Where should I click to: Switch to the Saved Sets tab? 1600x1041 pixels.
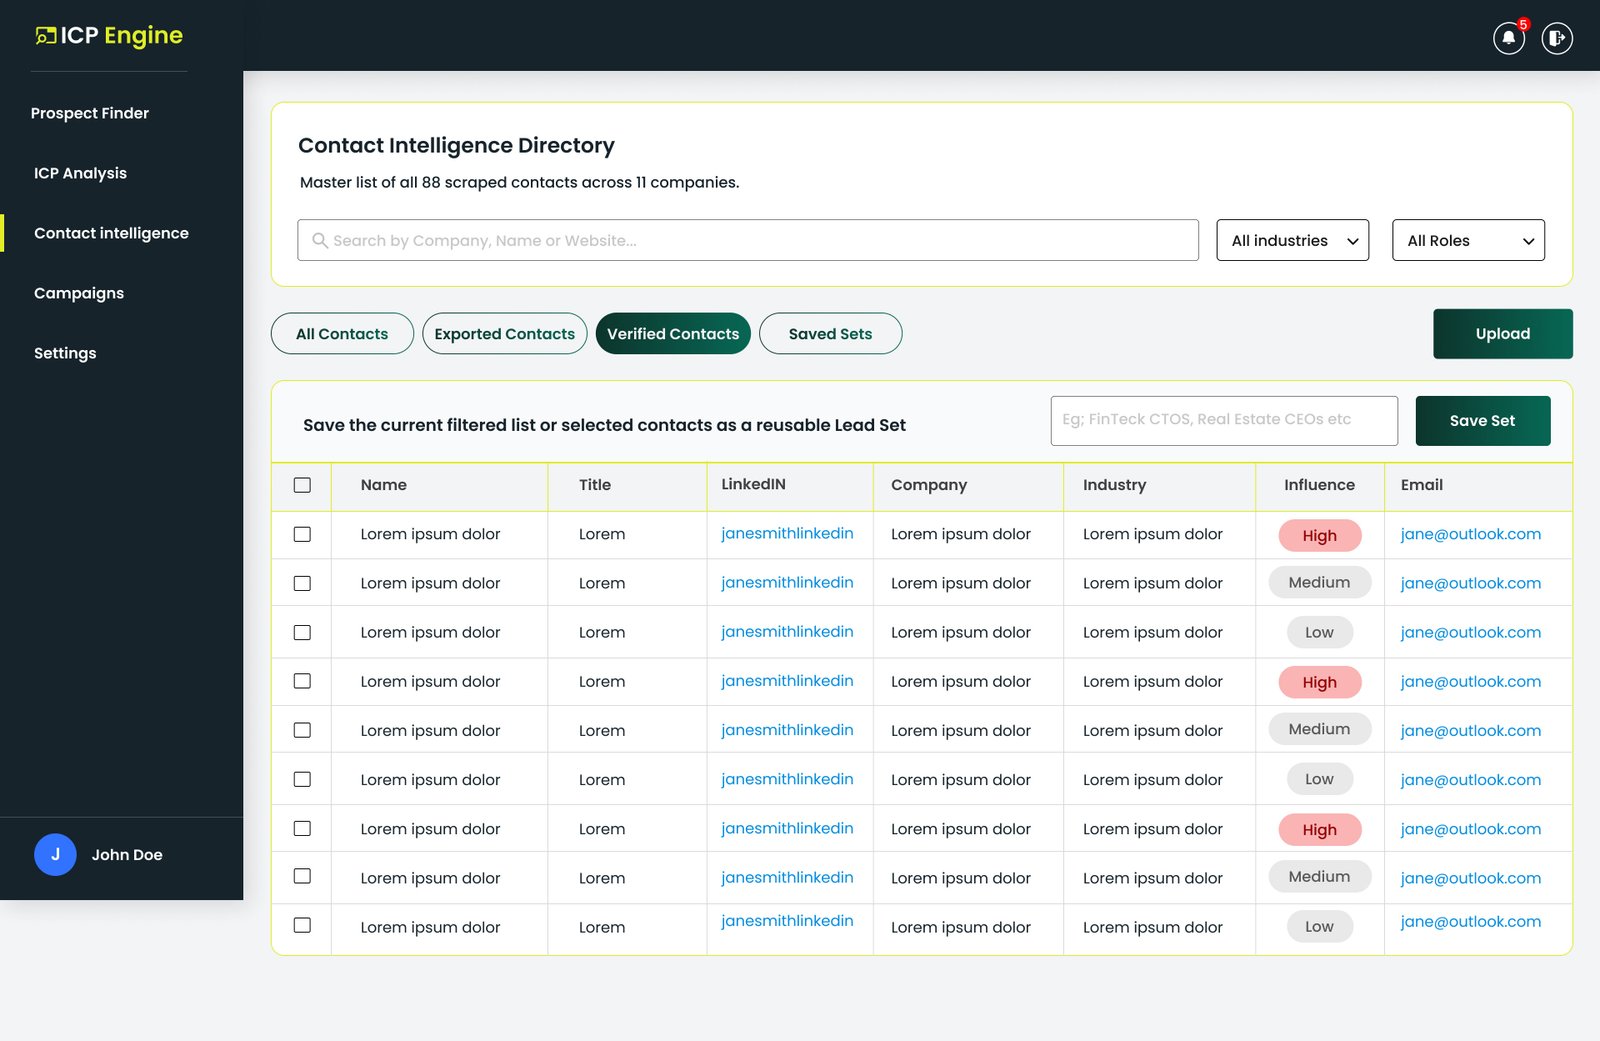(830, 334)
